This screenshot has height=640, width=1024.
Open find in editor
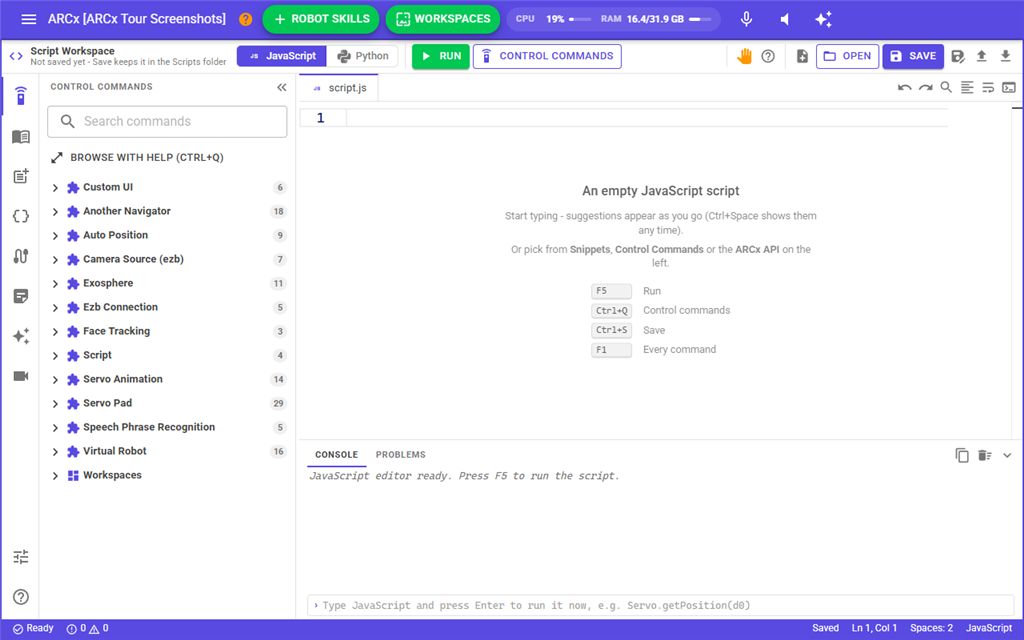(946, 87)
